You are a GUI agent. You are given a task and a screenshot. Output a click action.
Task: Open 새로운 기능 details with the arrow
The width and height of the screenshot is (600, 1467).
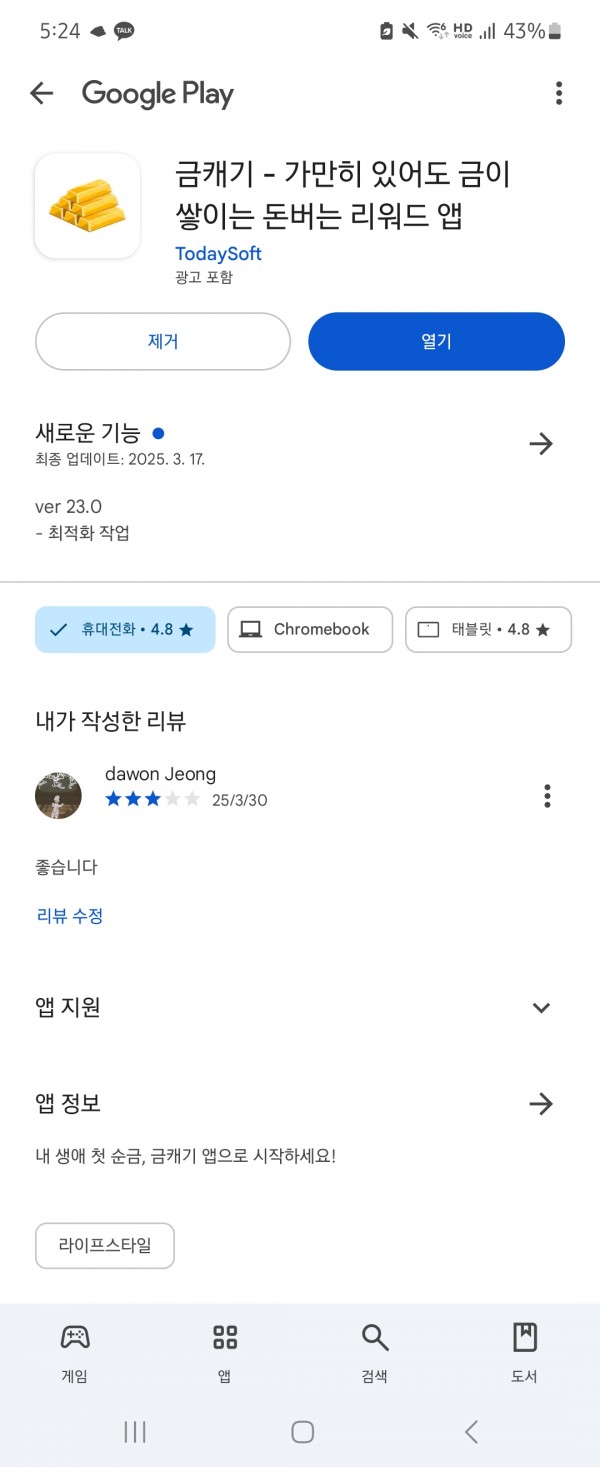pos(541,443)
